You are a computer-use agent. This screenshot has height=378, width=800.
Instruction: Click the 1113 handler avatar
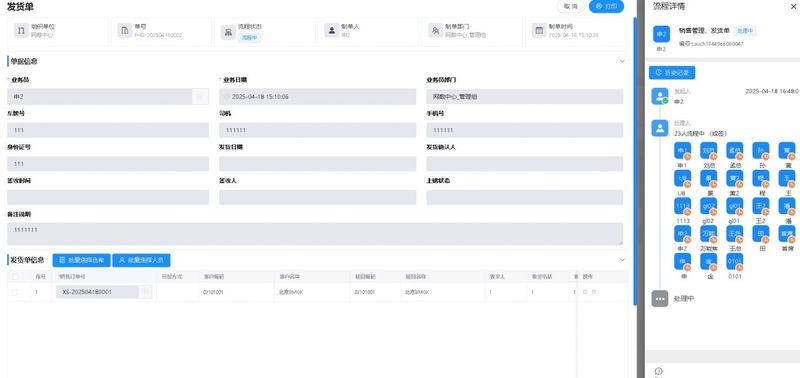tap(682, 206)
